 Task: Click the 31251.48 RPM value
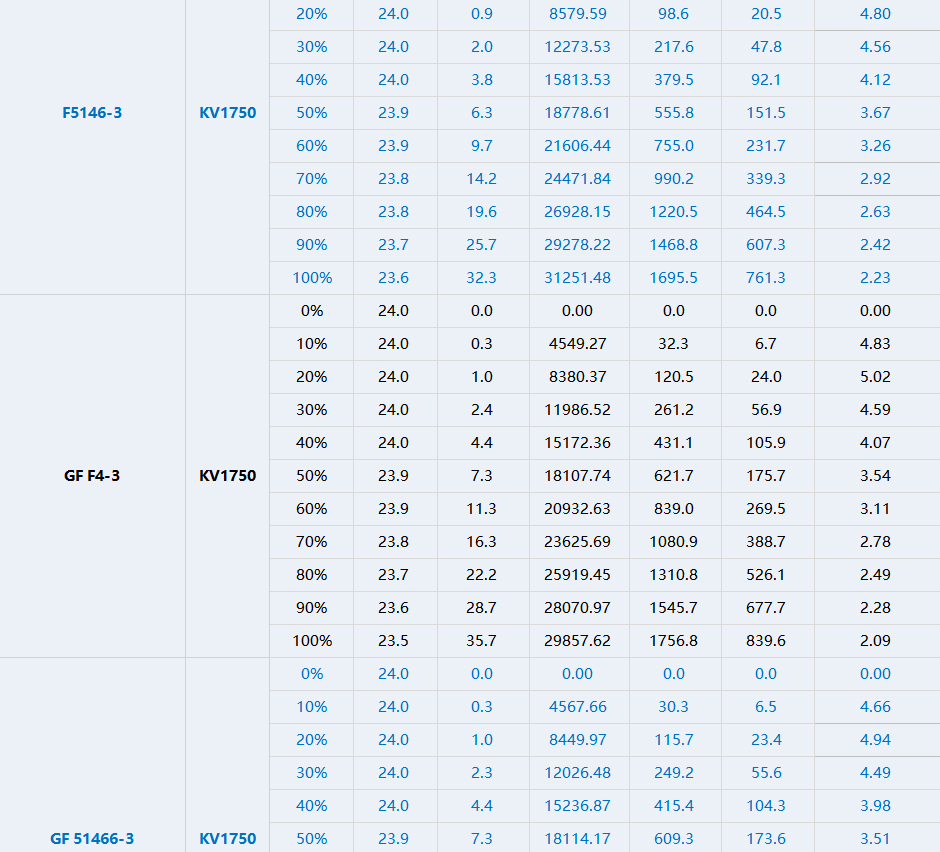[577, 278]
